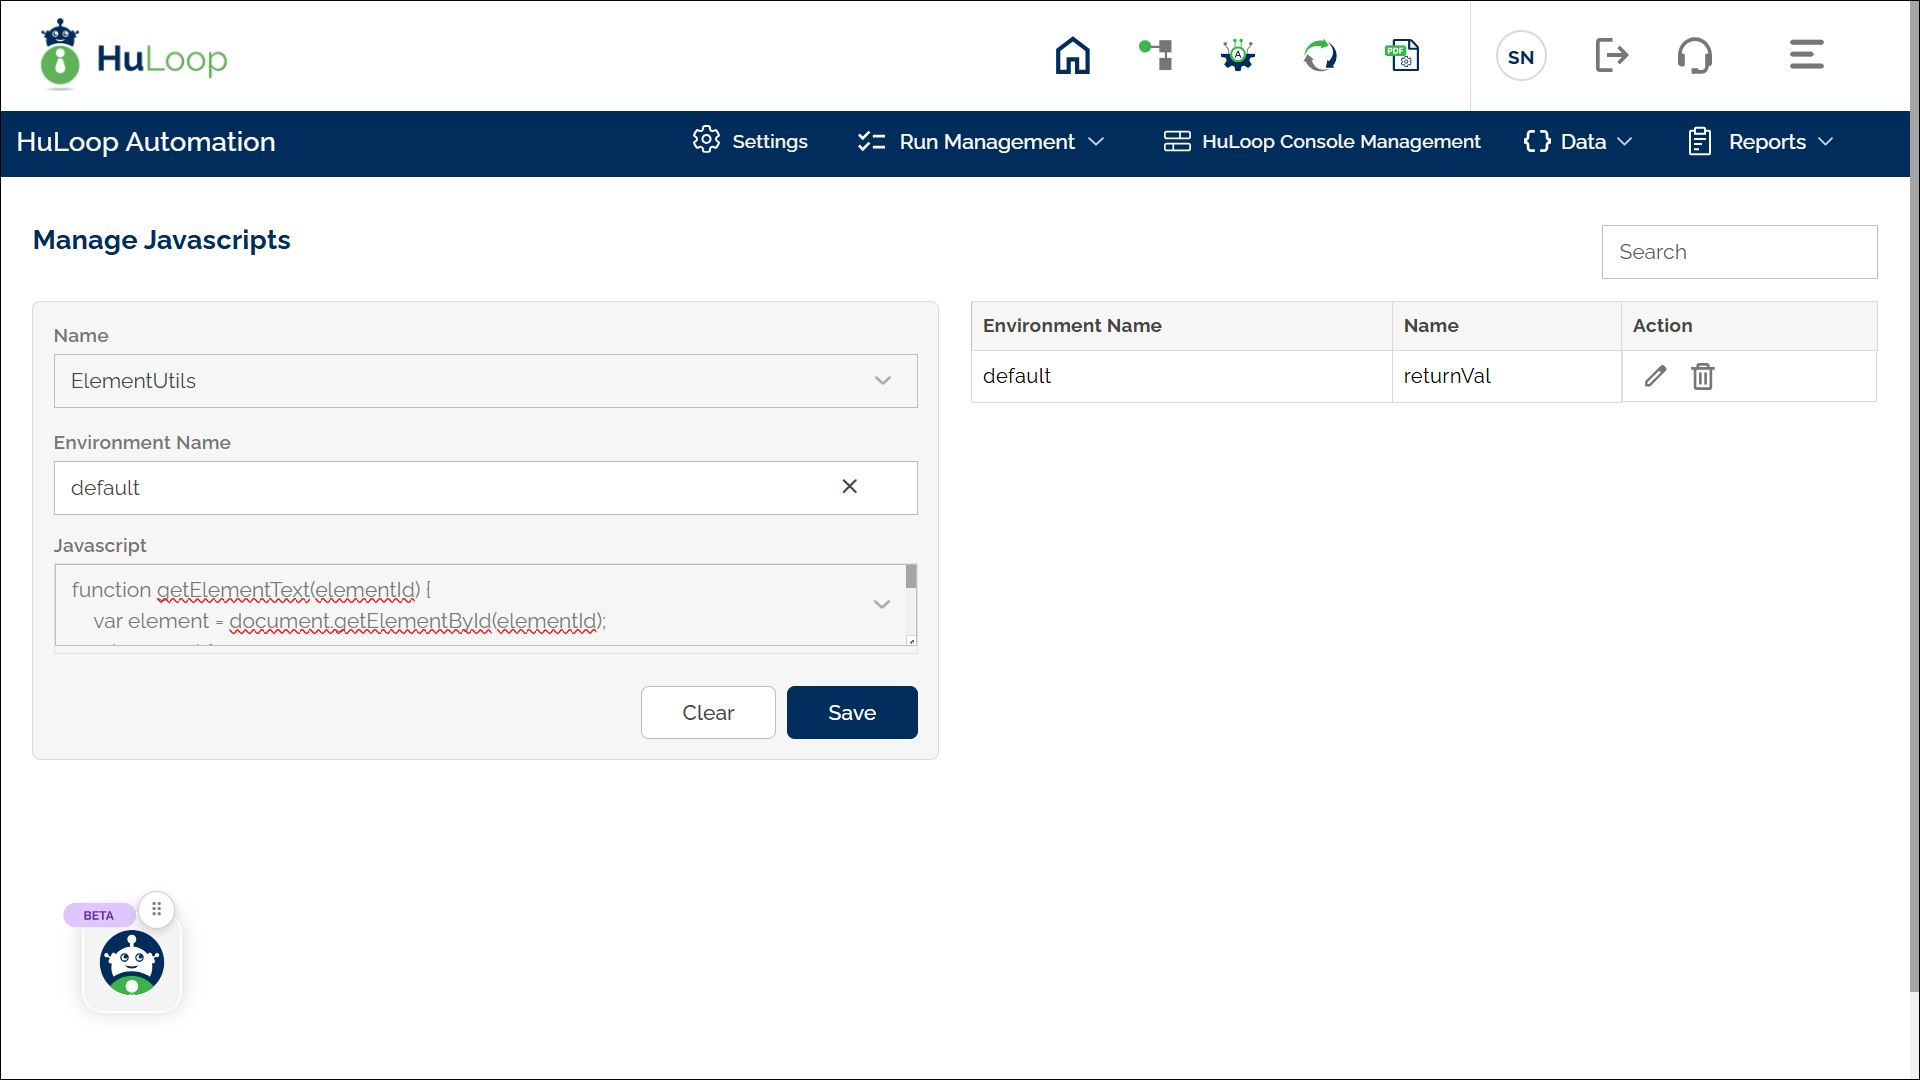Open the hamburger menu icon
The image size is (1920, 1080).
(1806, 55)
